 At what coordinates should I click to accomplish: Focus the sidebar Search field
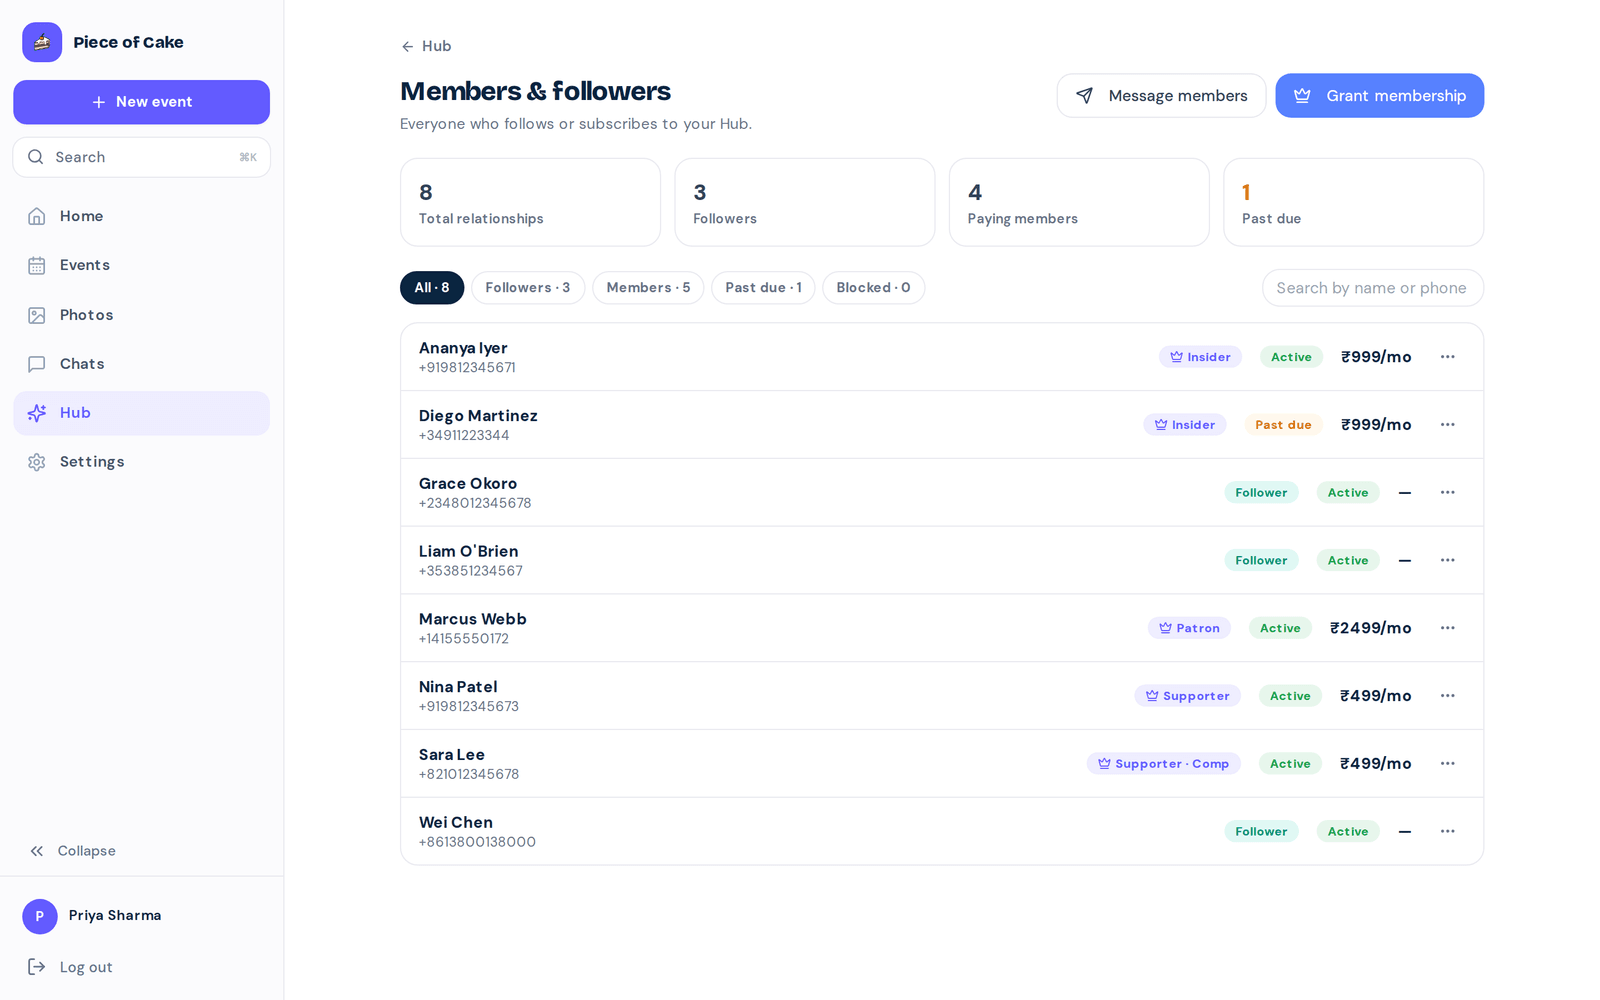point(141,157)
